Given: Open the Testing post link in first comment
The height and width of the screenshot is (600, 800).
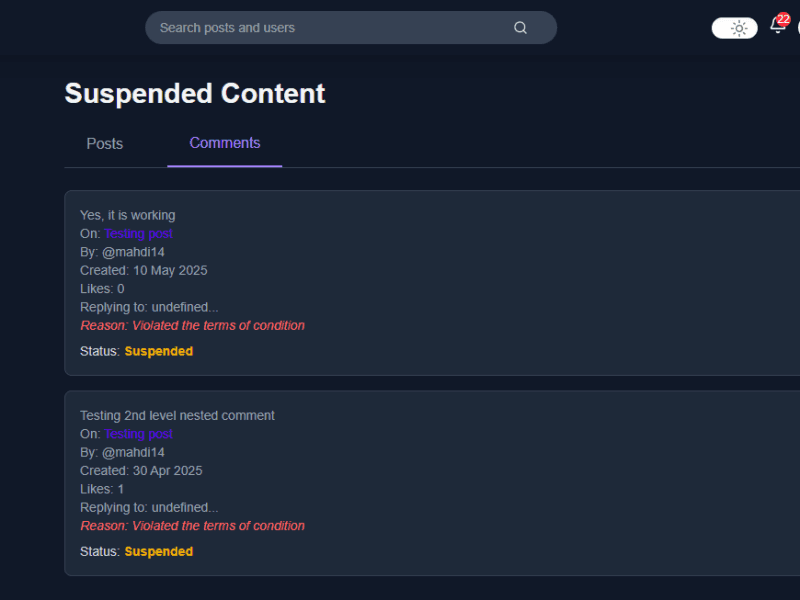Looking at the screenshot, I should (x=138, y=233).
